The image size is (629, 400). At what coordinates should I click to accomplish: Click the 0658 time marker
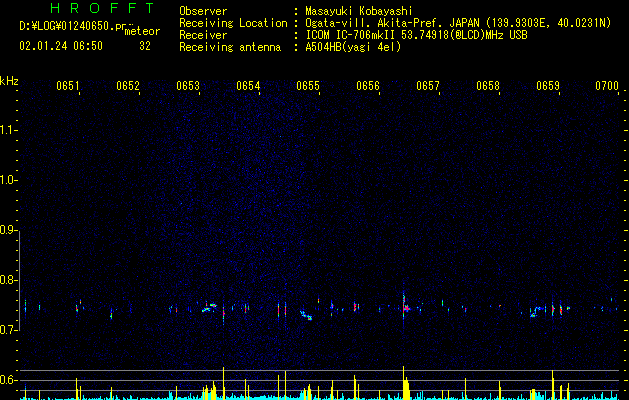(x=488, y=85)
